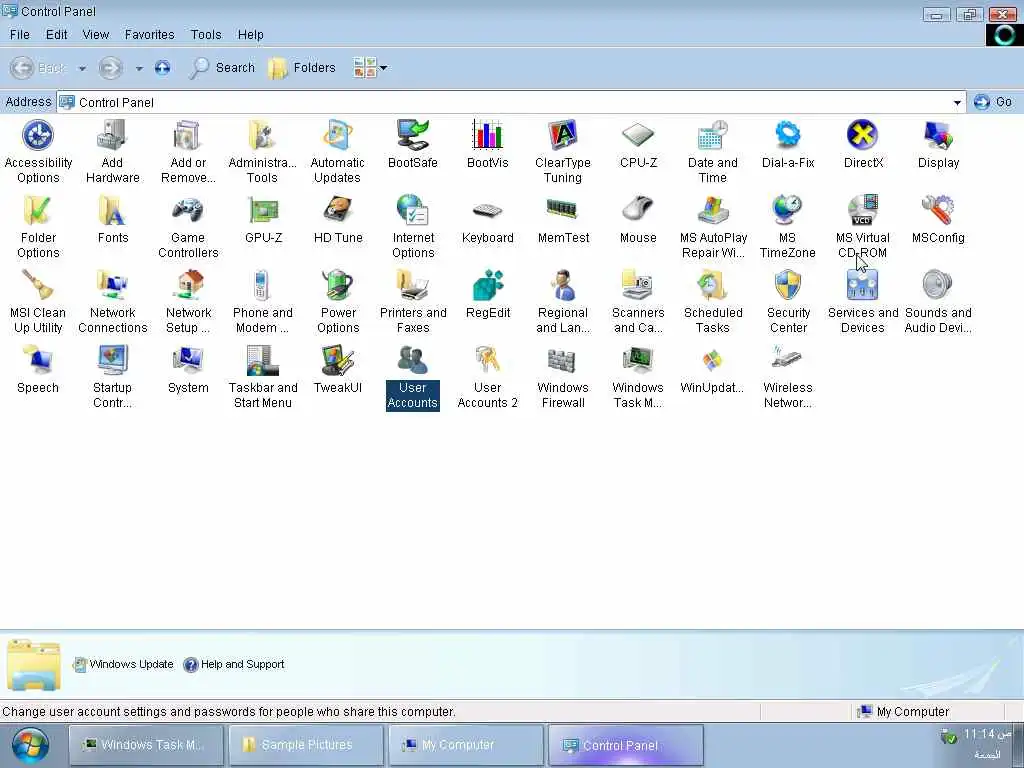Open the ClearType Tuning icon
The width and height of the screenshot is (1024, 768).
563,135
